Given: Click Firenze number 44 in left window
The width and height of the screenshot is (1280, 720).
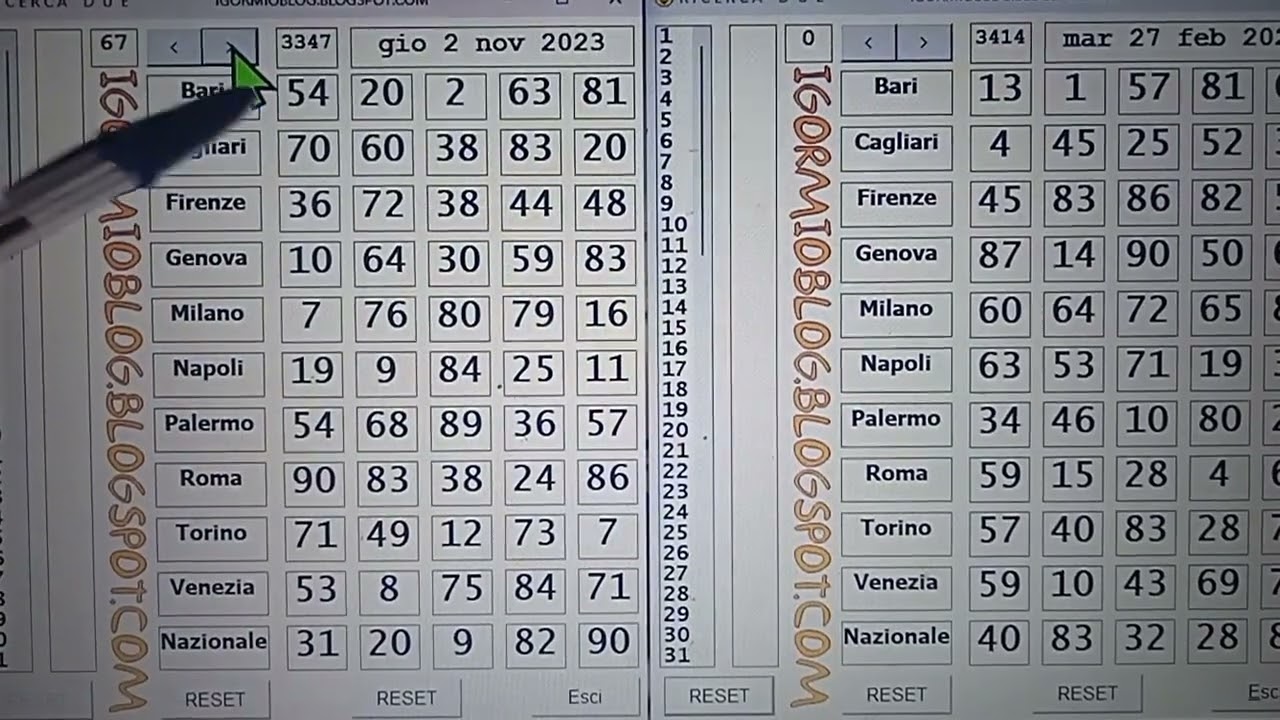Looking at the screenshot, I should [x=531, y=204].
